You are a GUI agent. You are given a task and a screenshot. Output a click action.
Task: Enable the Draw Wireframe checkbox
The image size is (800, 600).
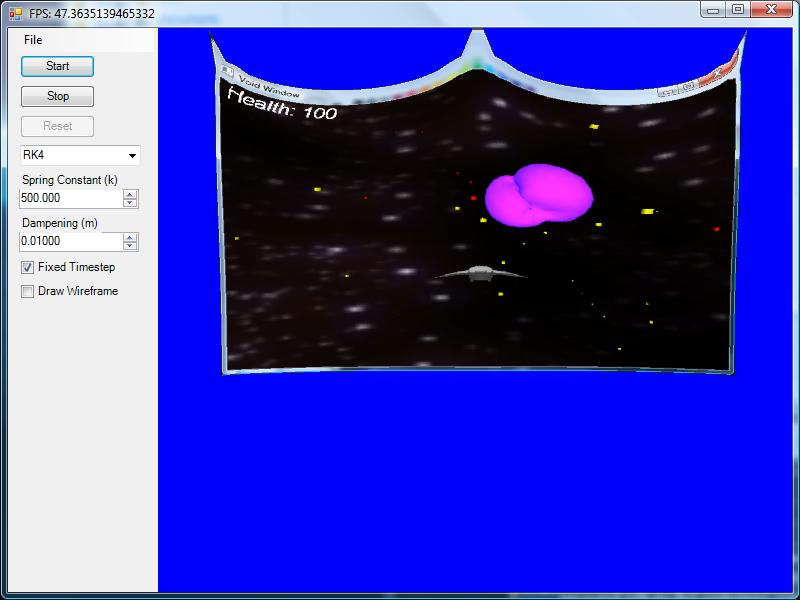click(x=28, y=292)
